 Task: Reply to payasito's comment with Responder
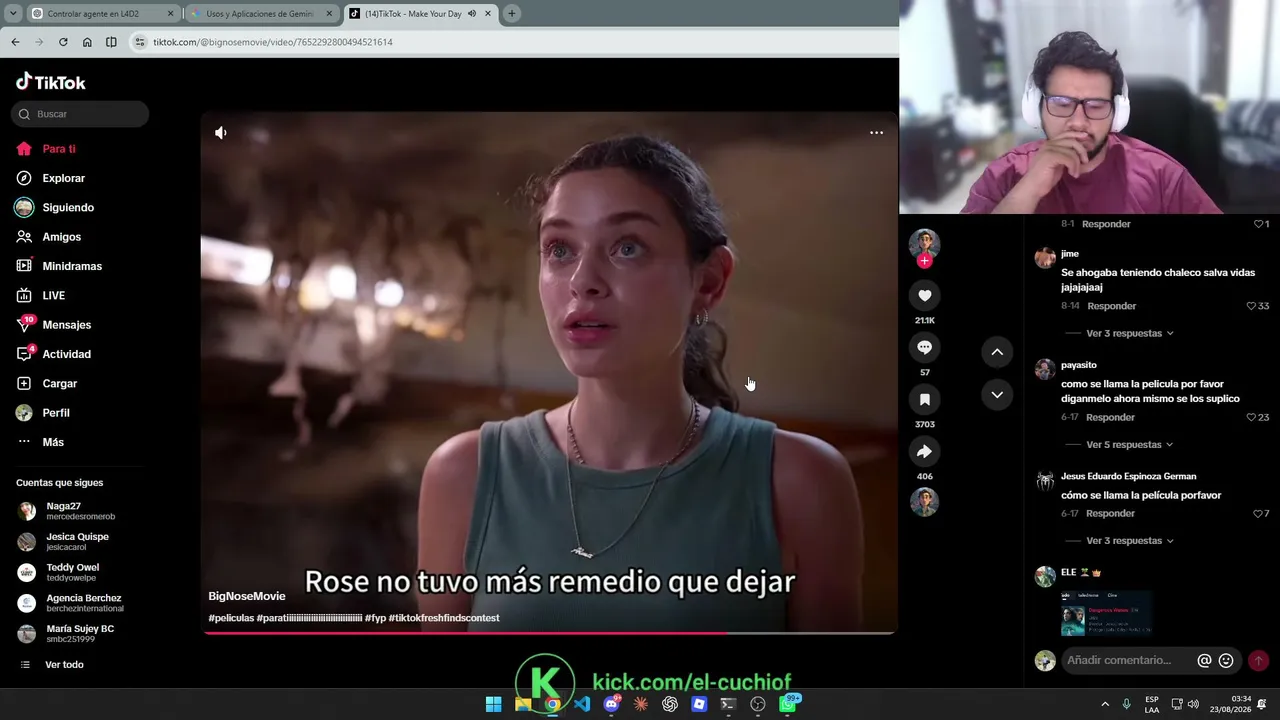click(x=1110, y=417)
